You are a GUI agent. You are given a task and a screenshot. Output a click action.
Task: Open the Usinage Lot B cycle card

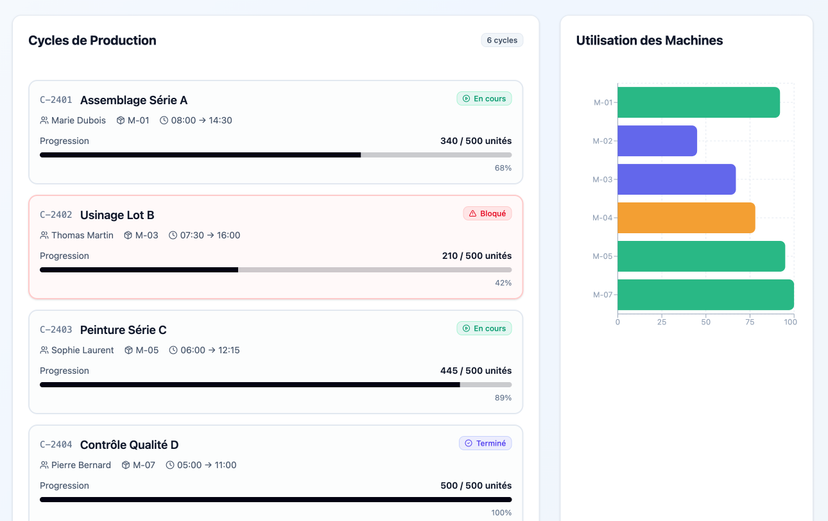coord(275,246)
